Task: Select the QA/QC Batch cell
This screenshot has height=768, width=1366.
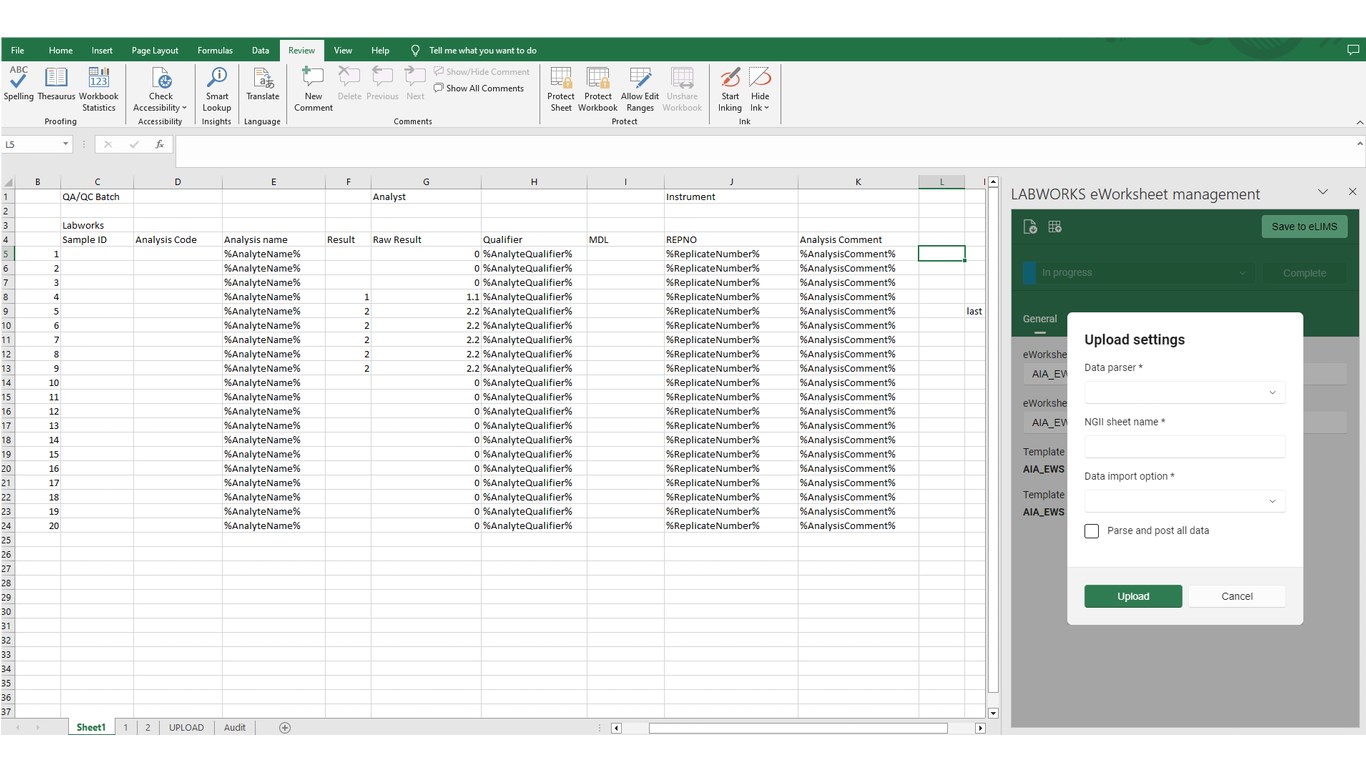Action: (x=97, y=197)
